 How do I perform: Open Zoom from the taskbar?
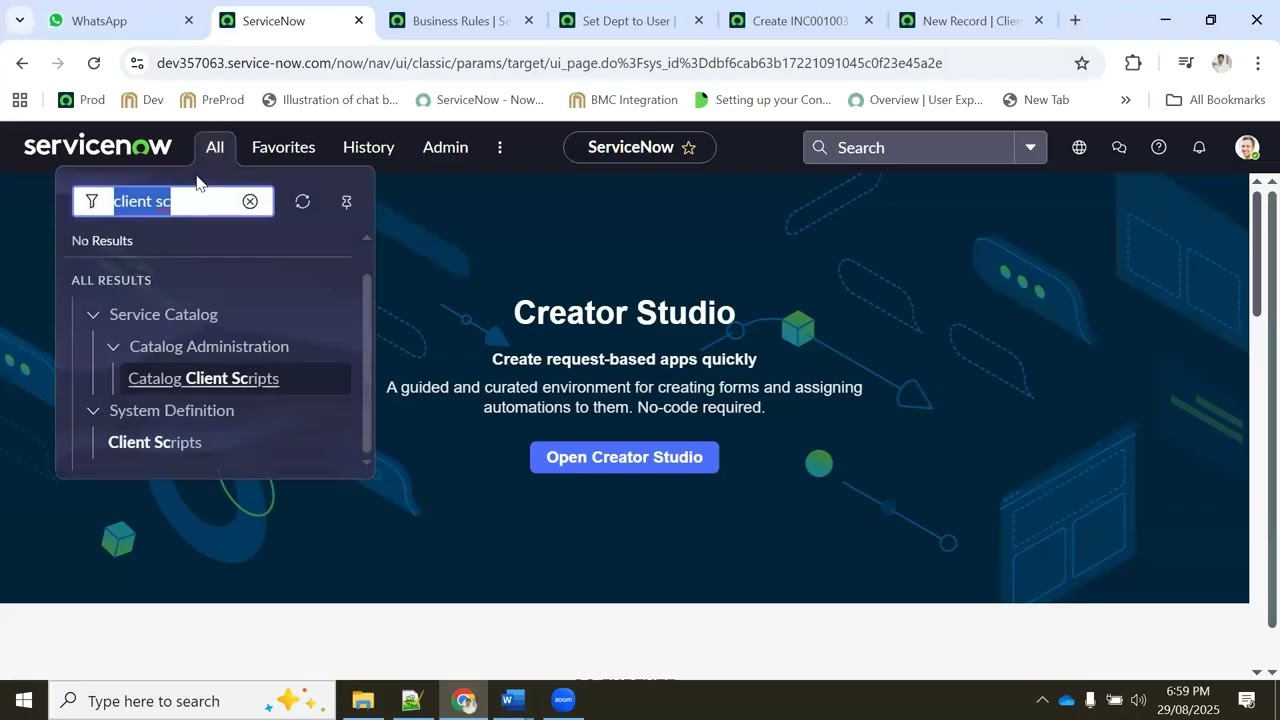(x=563, y=700)
